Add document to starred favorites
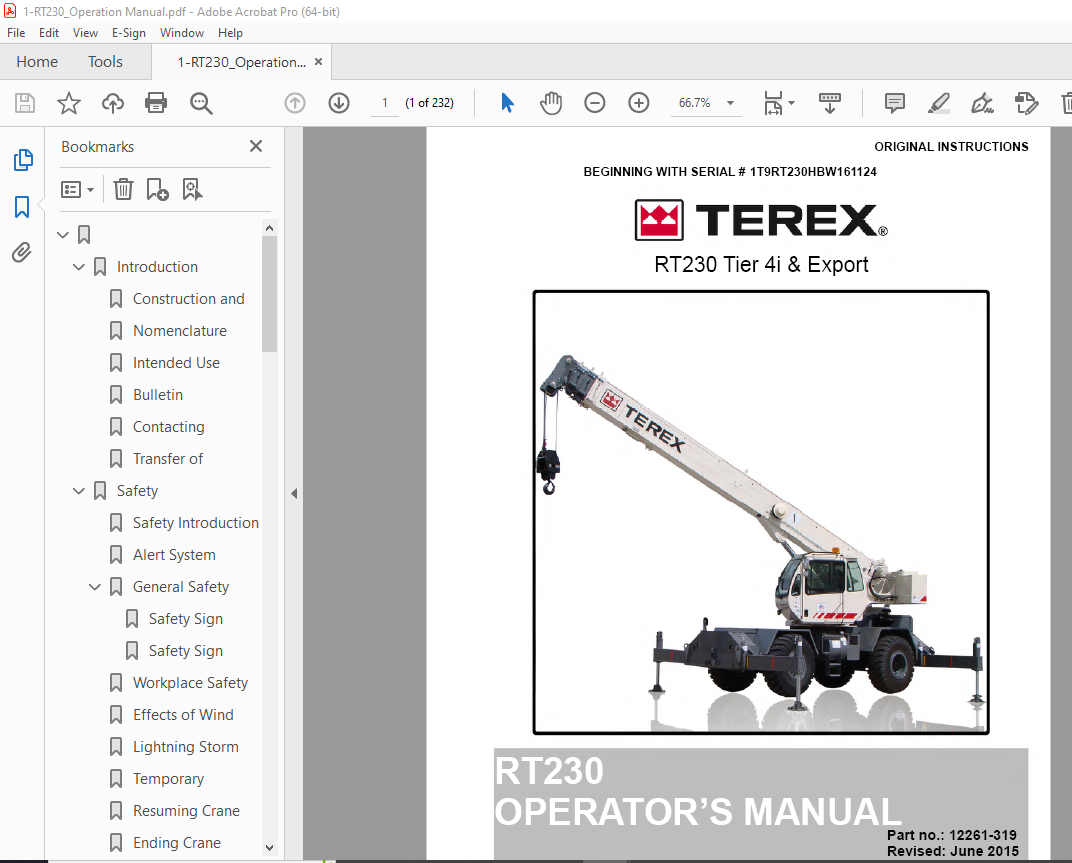 pyautogui.click(x=68, y=103)
